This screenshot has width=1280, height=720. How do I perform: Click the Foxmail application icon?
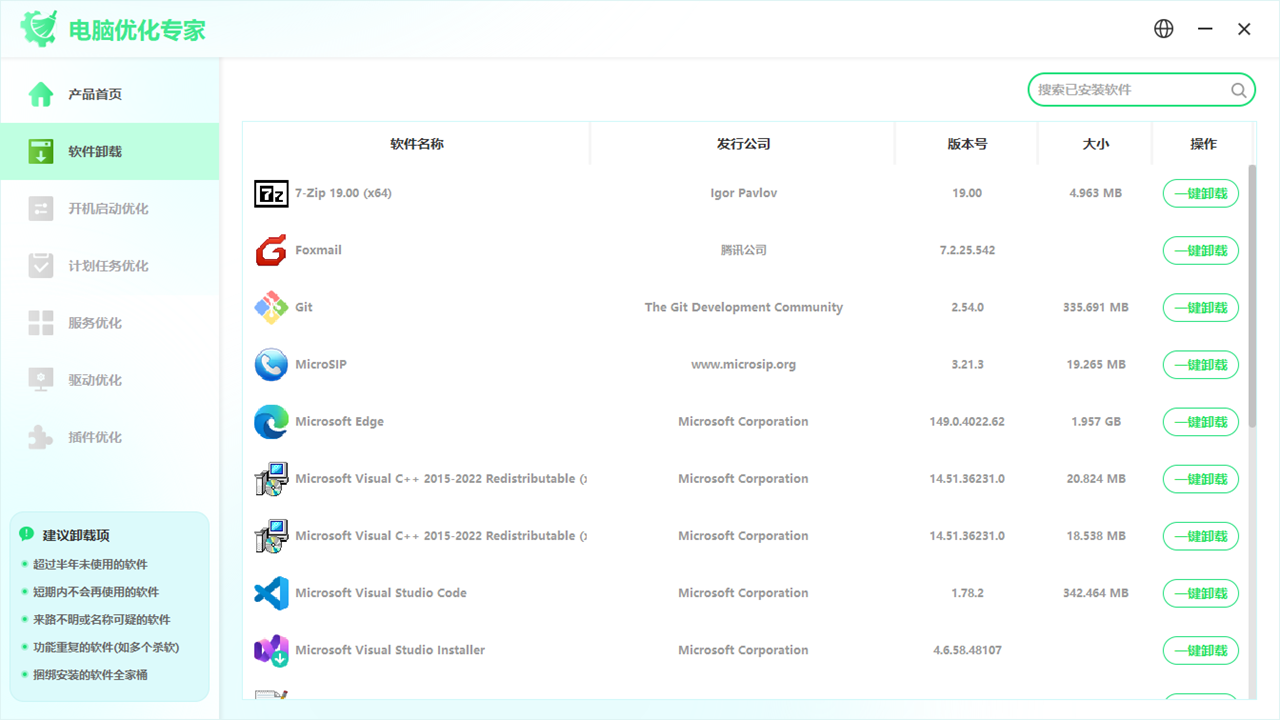(271, 251)
